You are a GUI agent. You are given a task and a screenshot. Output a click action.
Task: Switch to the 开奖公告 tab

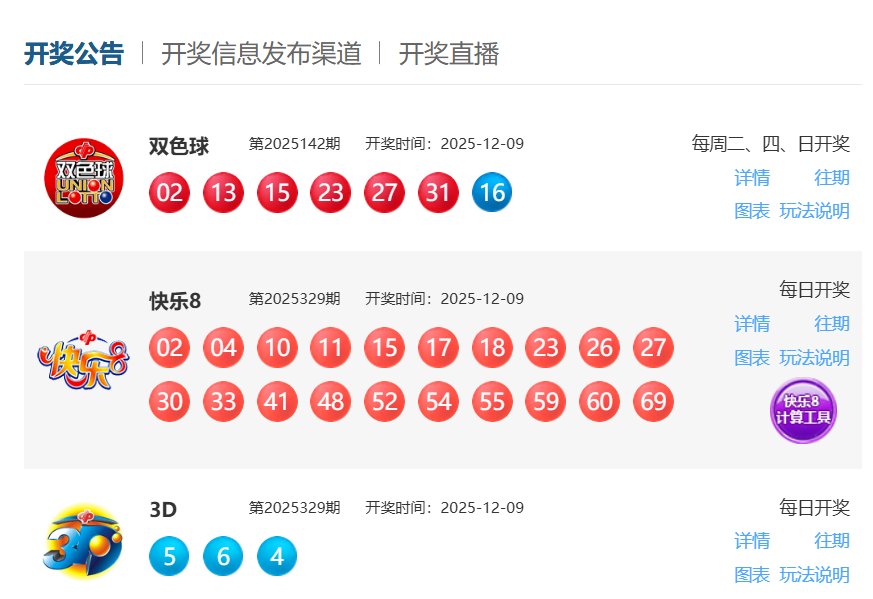click(73, 54)
